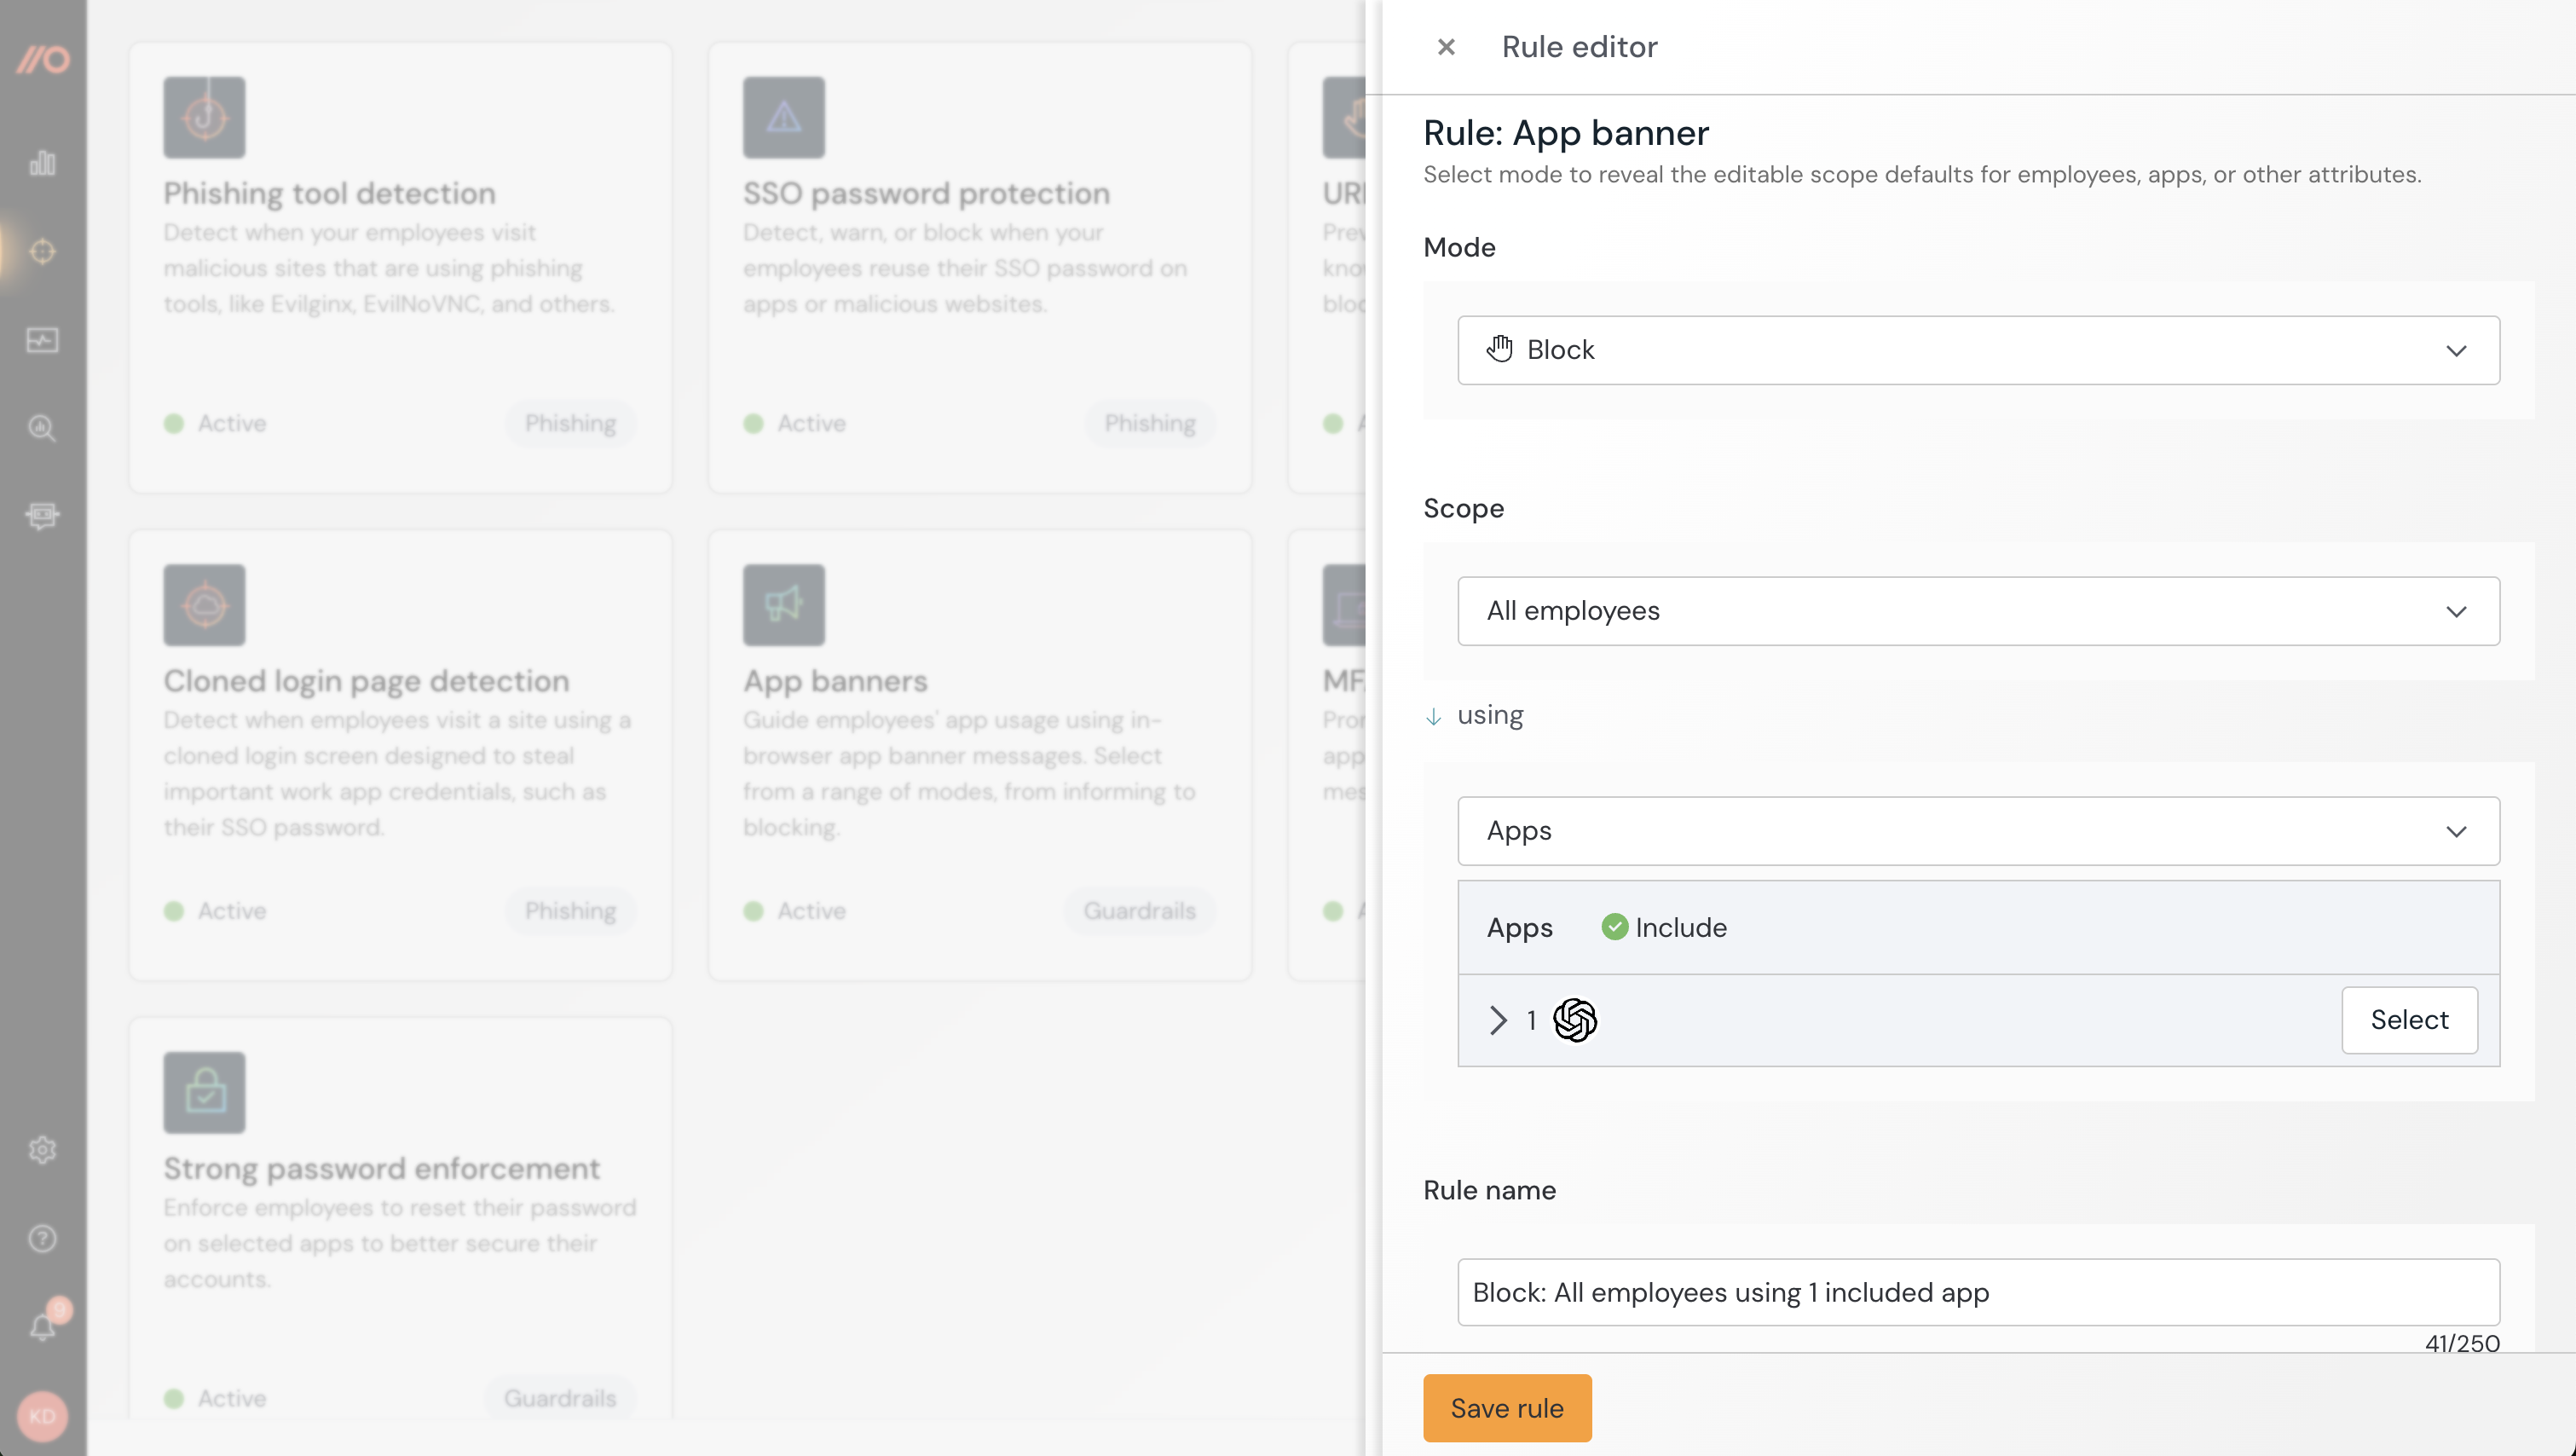Viewport: 2576px width, 1456px height.
Task: Open the help question mark icon
Action: [x=42, y=1238]
